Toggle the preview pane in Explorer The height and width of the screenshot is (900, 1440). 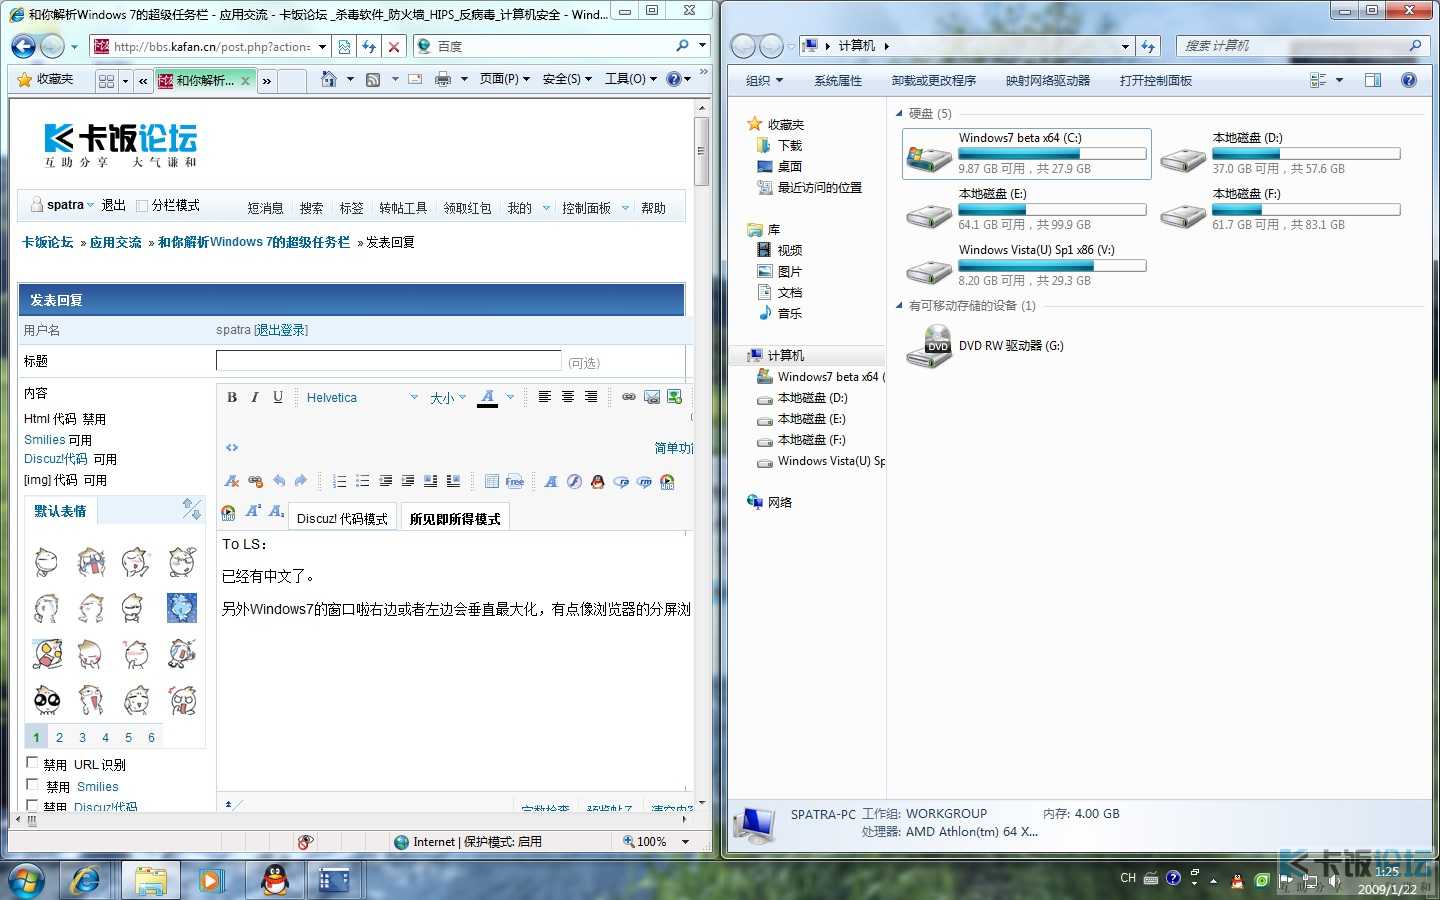[x=1373, y=80]
